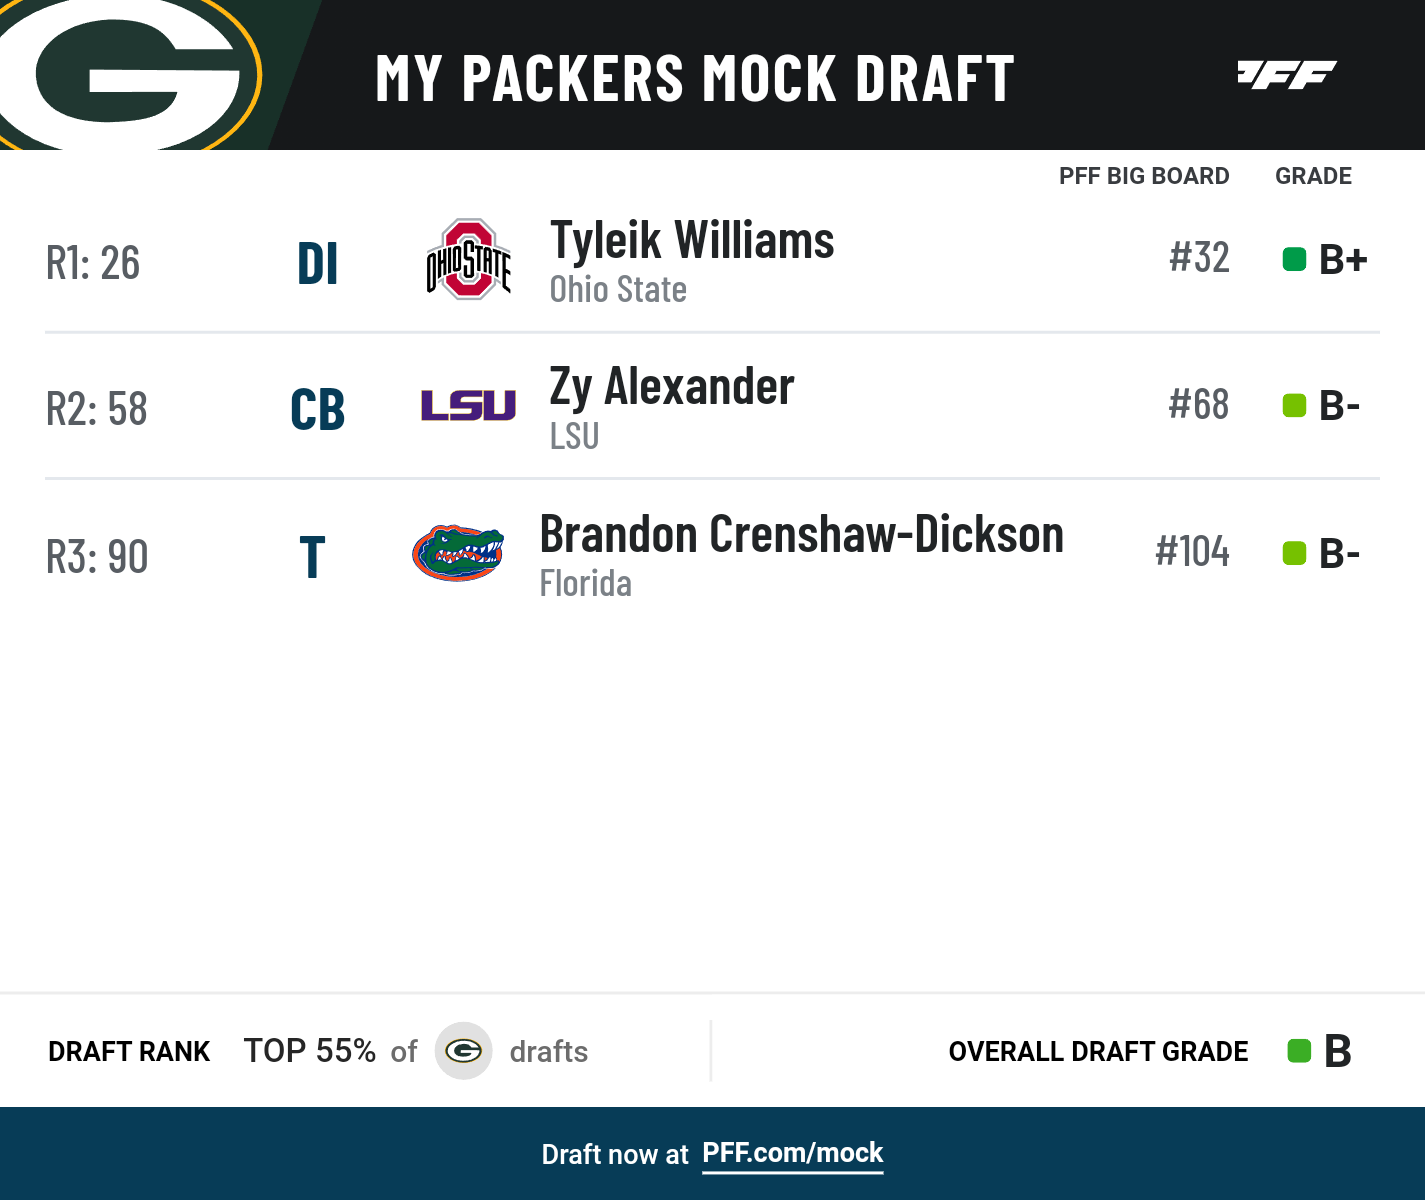The image size is (1425, 1200).
Task: Select Tyleik Williams player name
Action: pyautogui.click(x=692, y=240)
